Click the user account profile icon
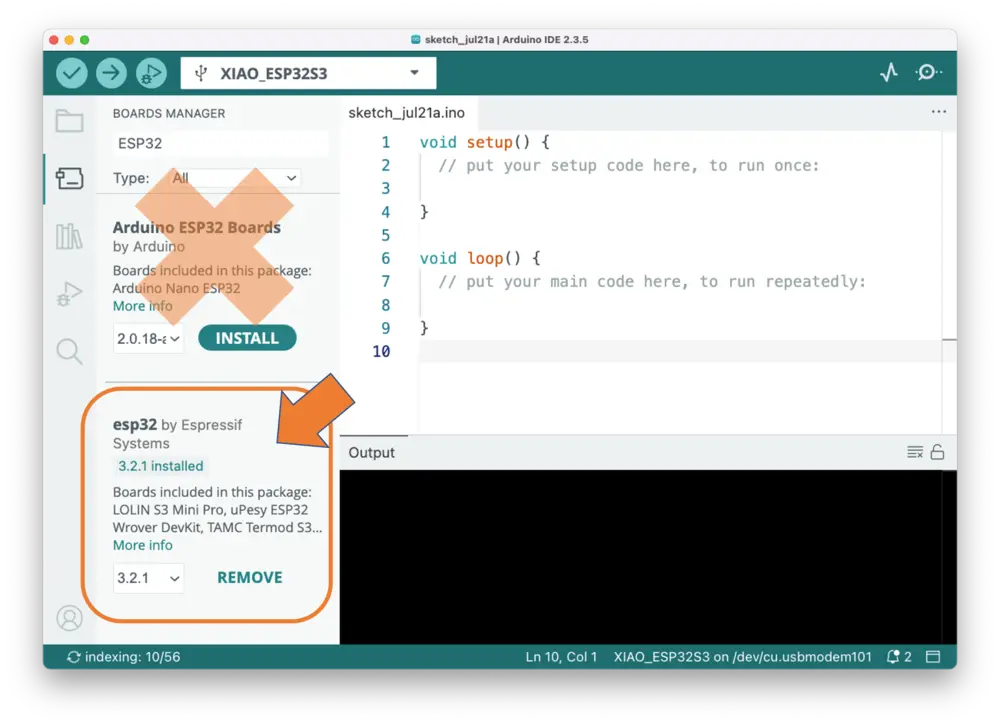The height and width of the screenshot is (726, 1000). [69, 618]
